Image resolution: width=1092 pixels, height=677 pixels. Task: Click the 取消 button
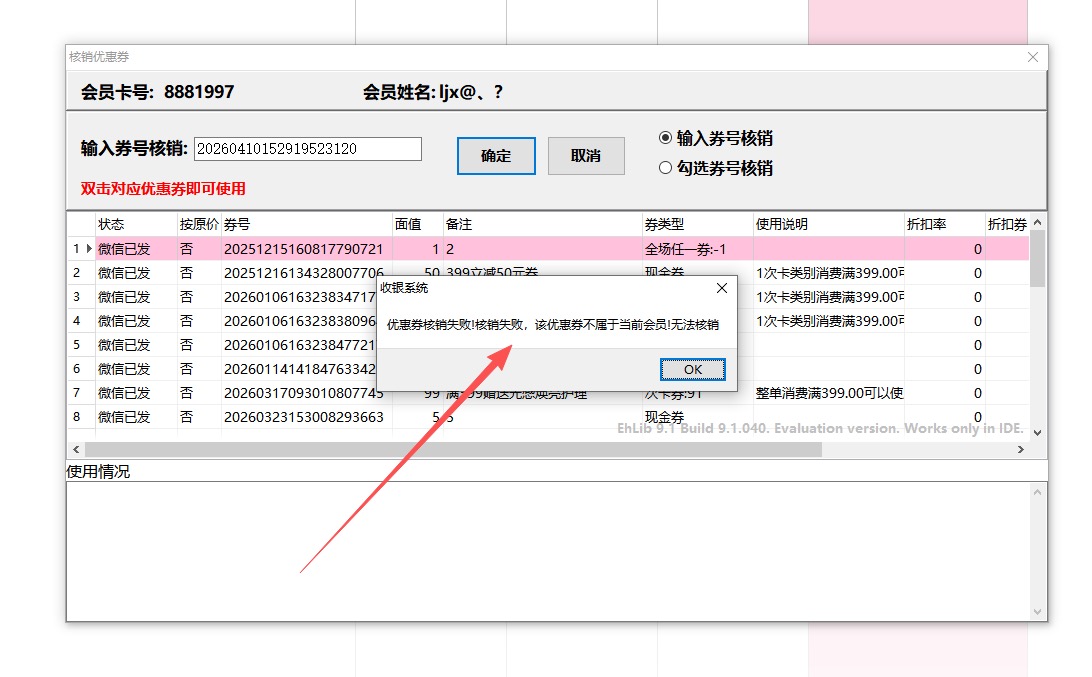click(586, 156)
